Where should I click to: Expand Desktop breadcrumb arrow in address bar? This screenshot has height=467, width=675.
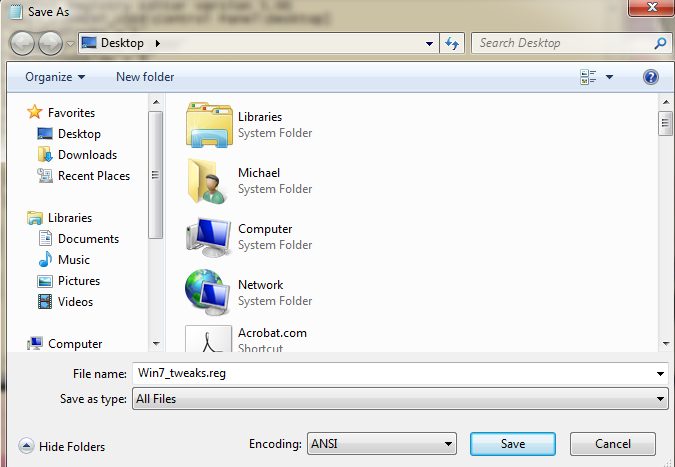[x=158, y=43]
